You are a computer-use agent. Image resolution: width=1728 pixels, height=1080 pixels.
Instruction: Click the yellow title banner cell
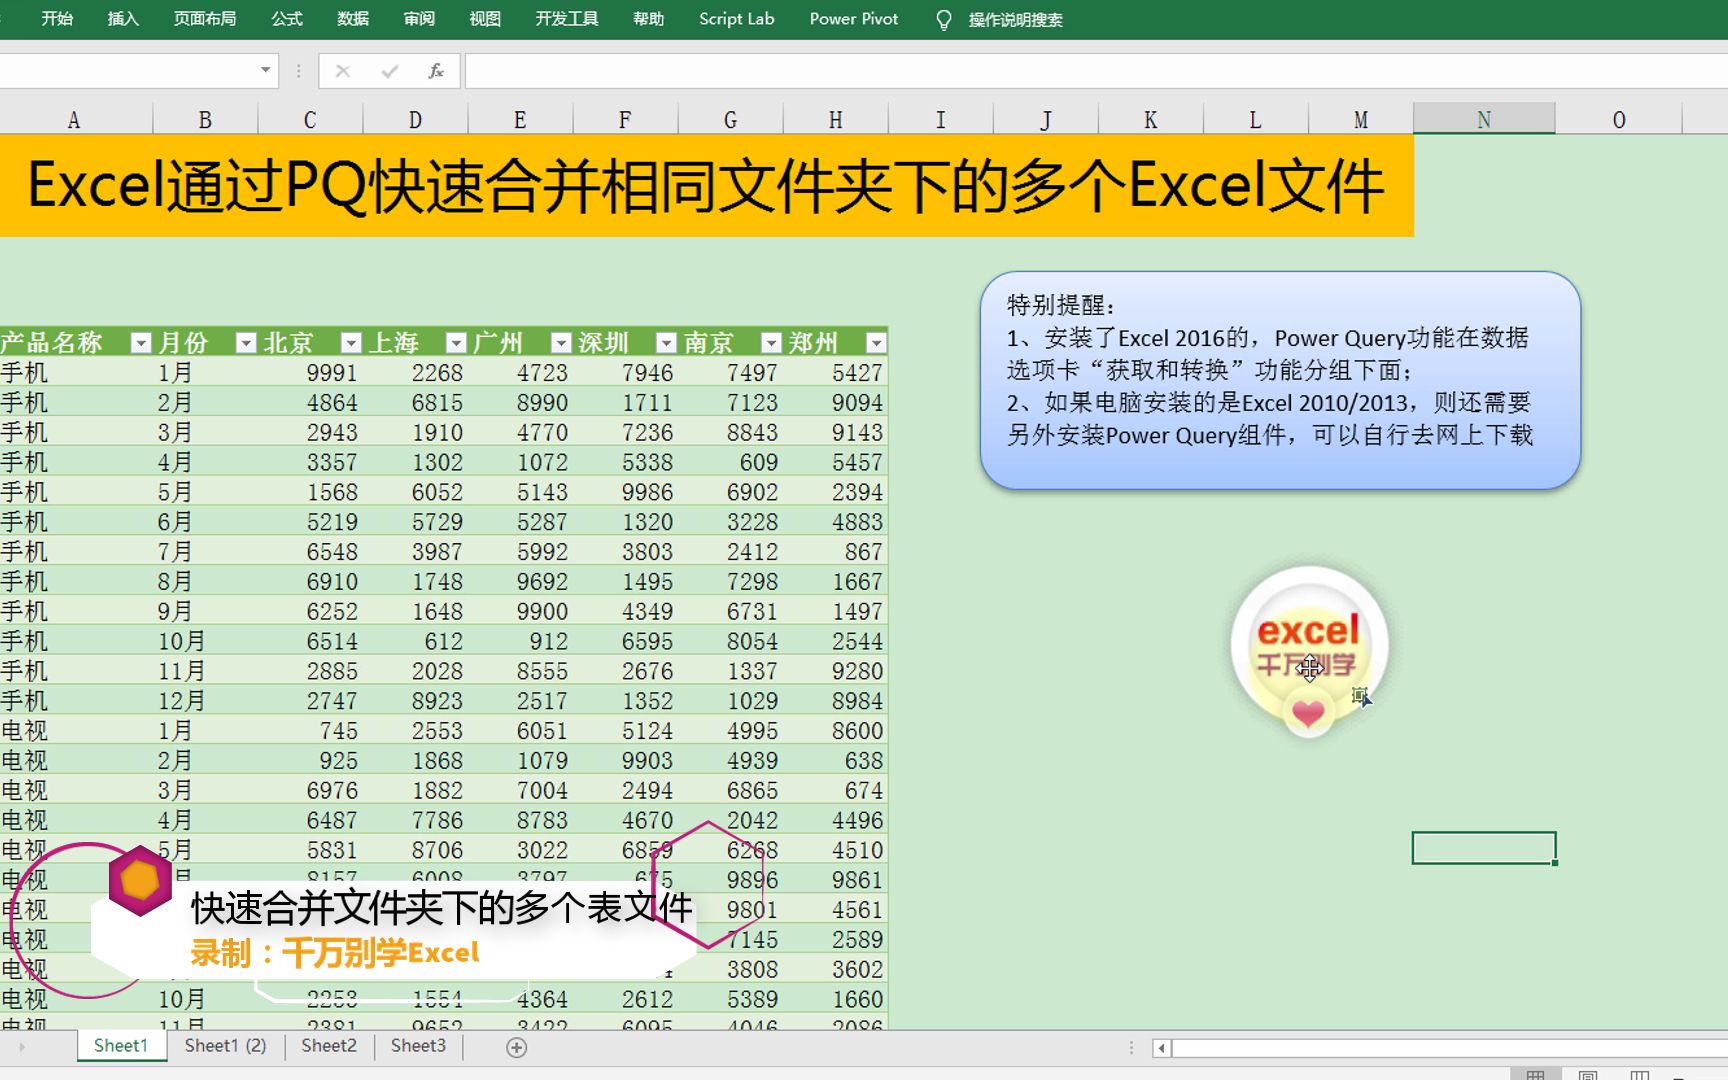pos(707,186)
